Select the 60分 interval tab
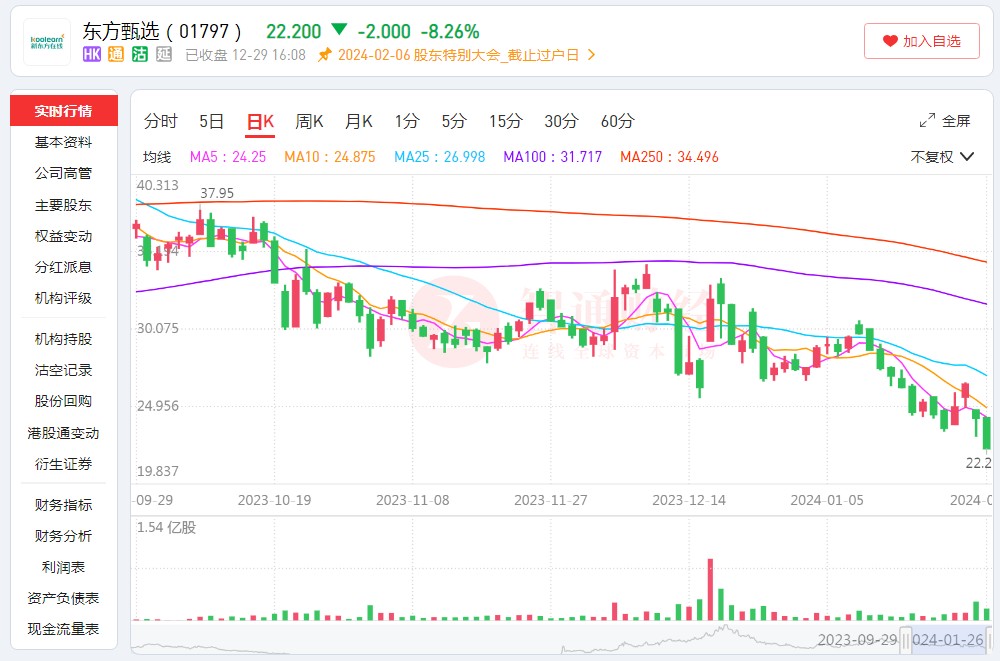The image size is (1000, 661). point(617,121)
